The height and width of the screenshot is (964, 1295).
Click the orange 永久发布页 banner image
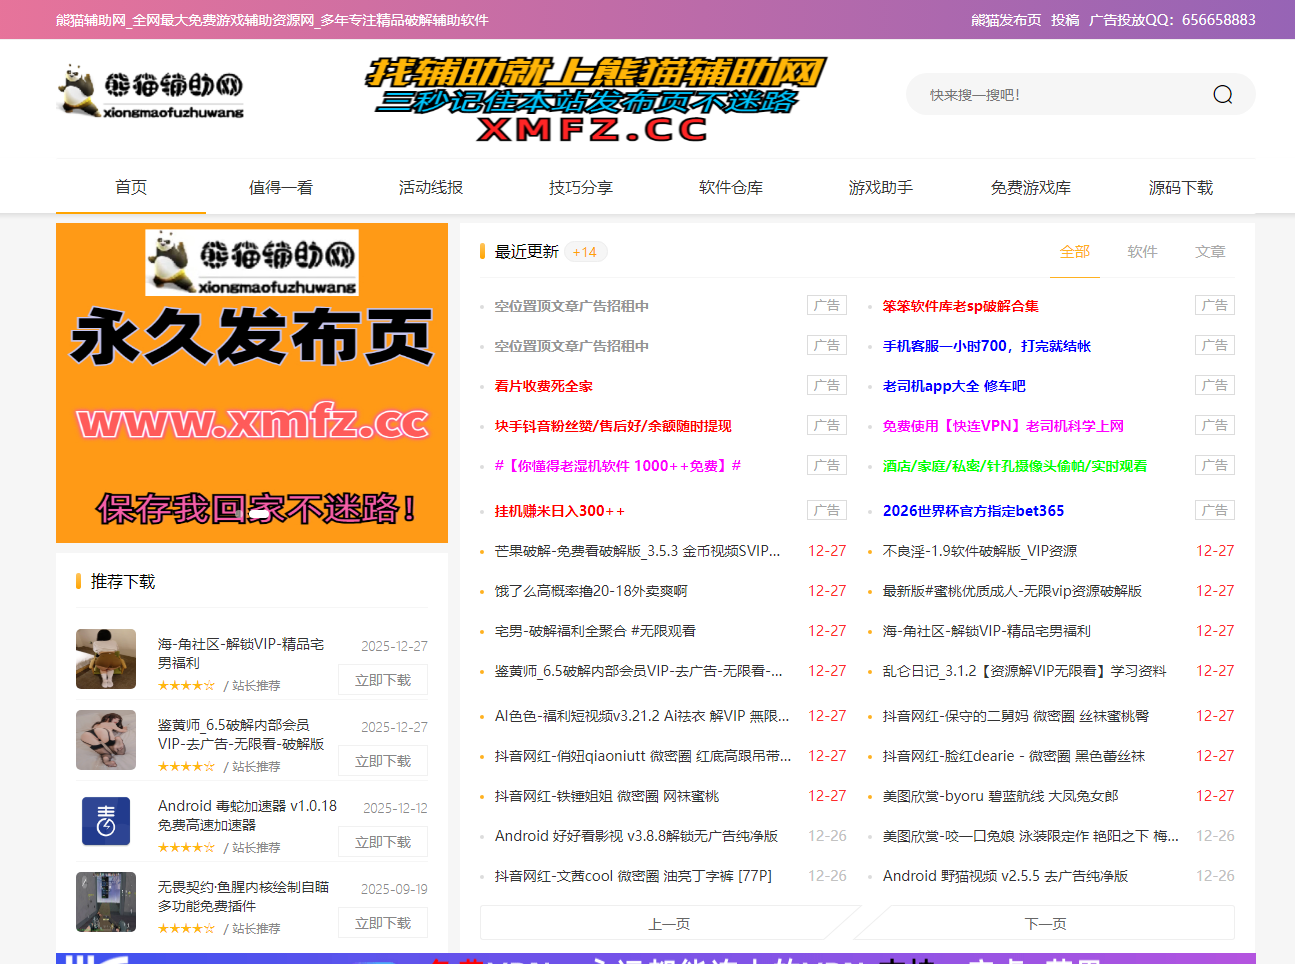251,383
